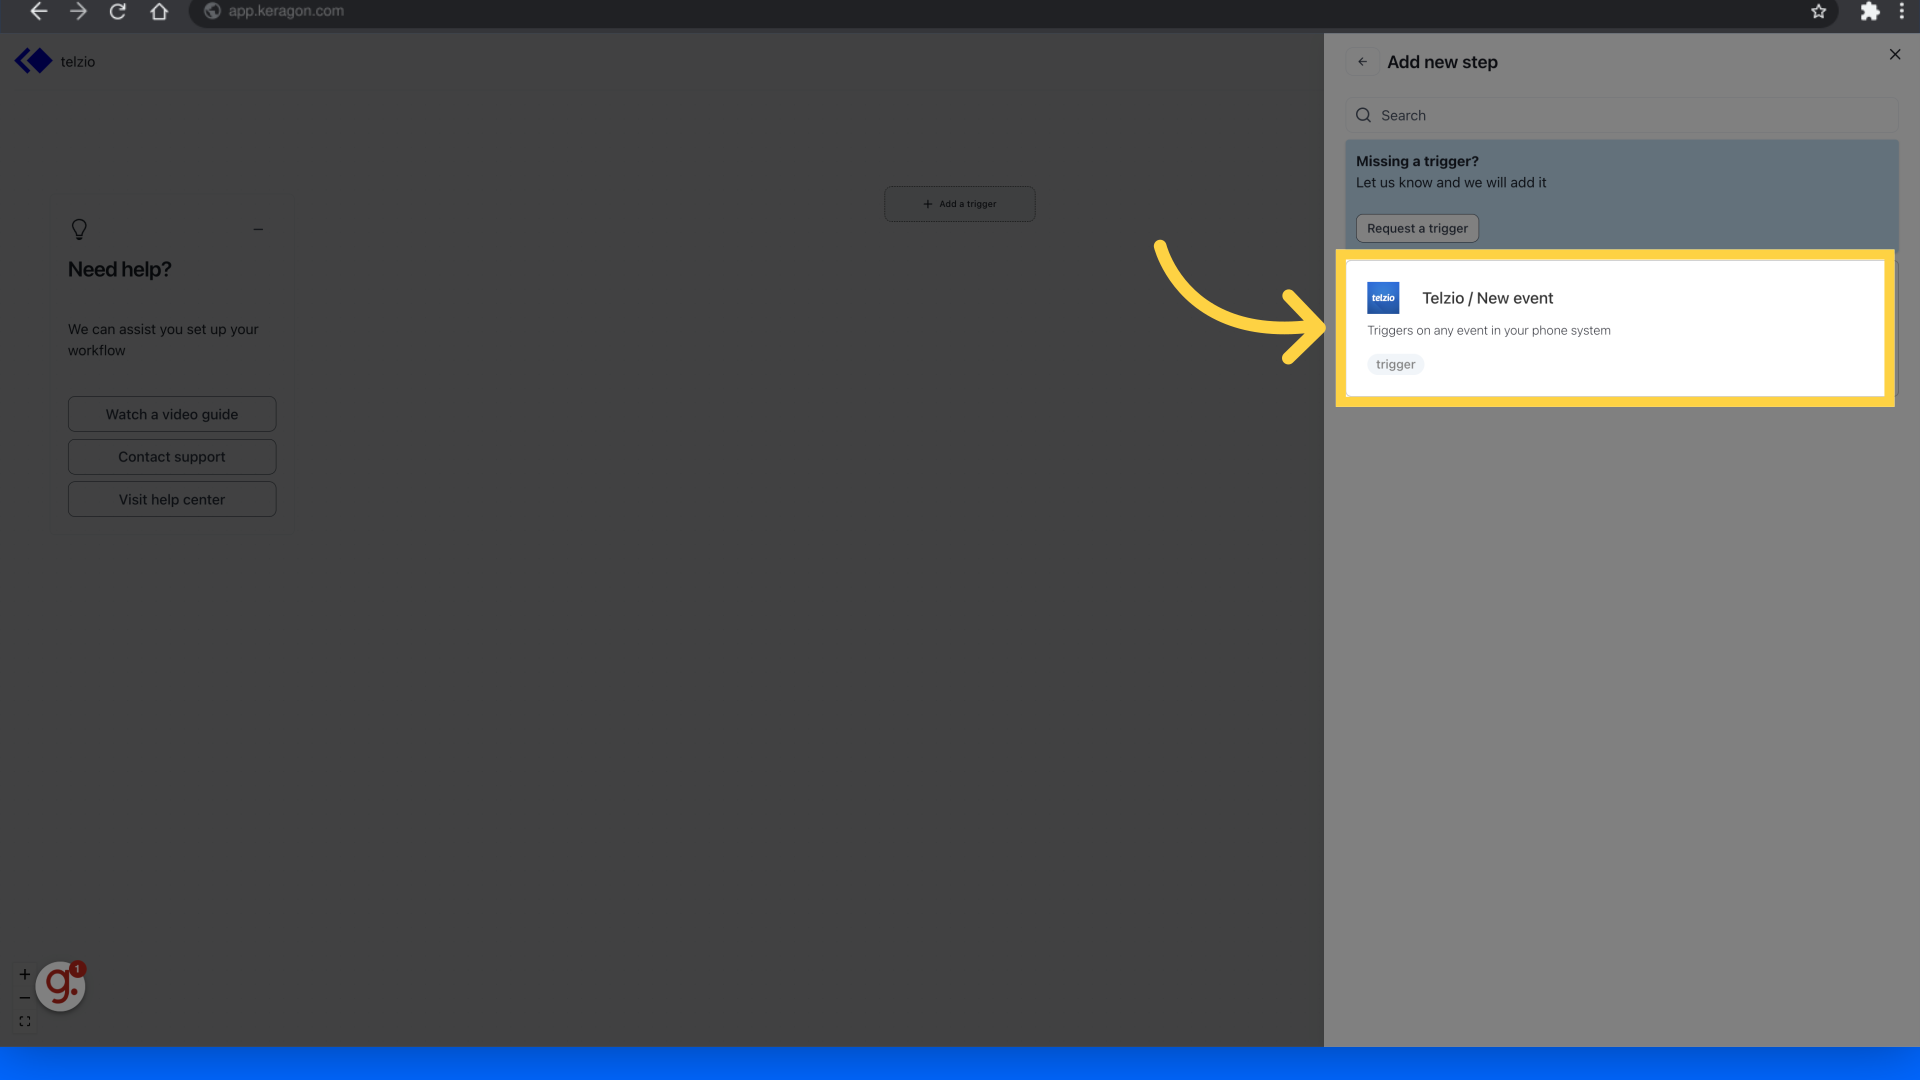
Task: Zoom out the canvas with minus
Action: [x=24, y=998]
